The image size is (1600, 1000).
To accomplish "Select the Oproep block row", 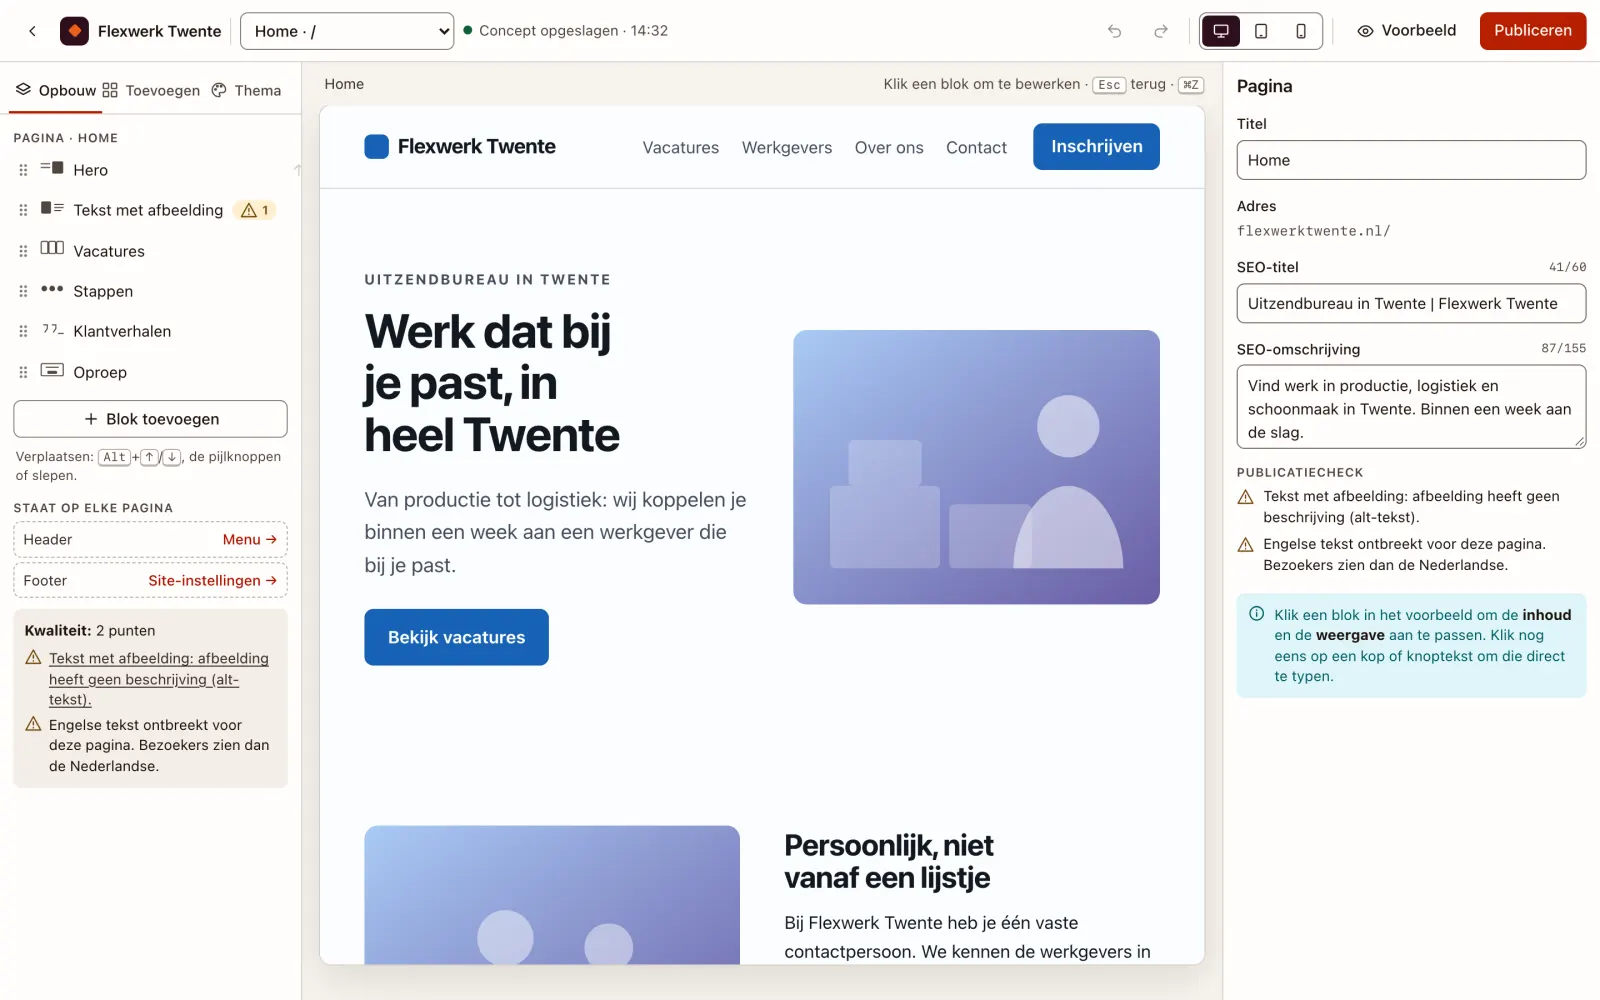I will click(150, 372).
